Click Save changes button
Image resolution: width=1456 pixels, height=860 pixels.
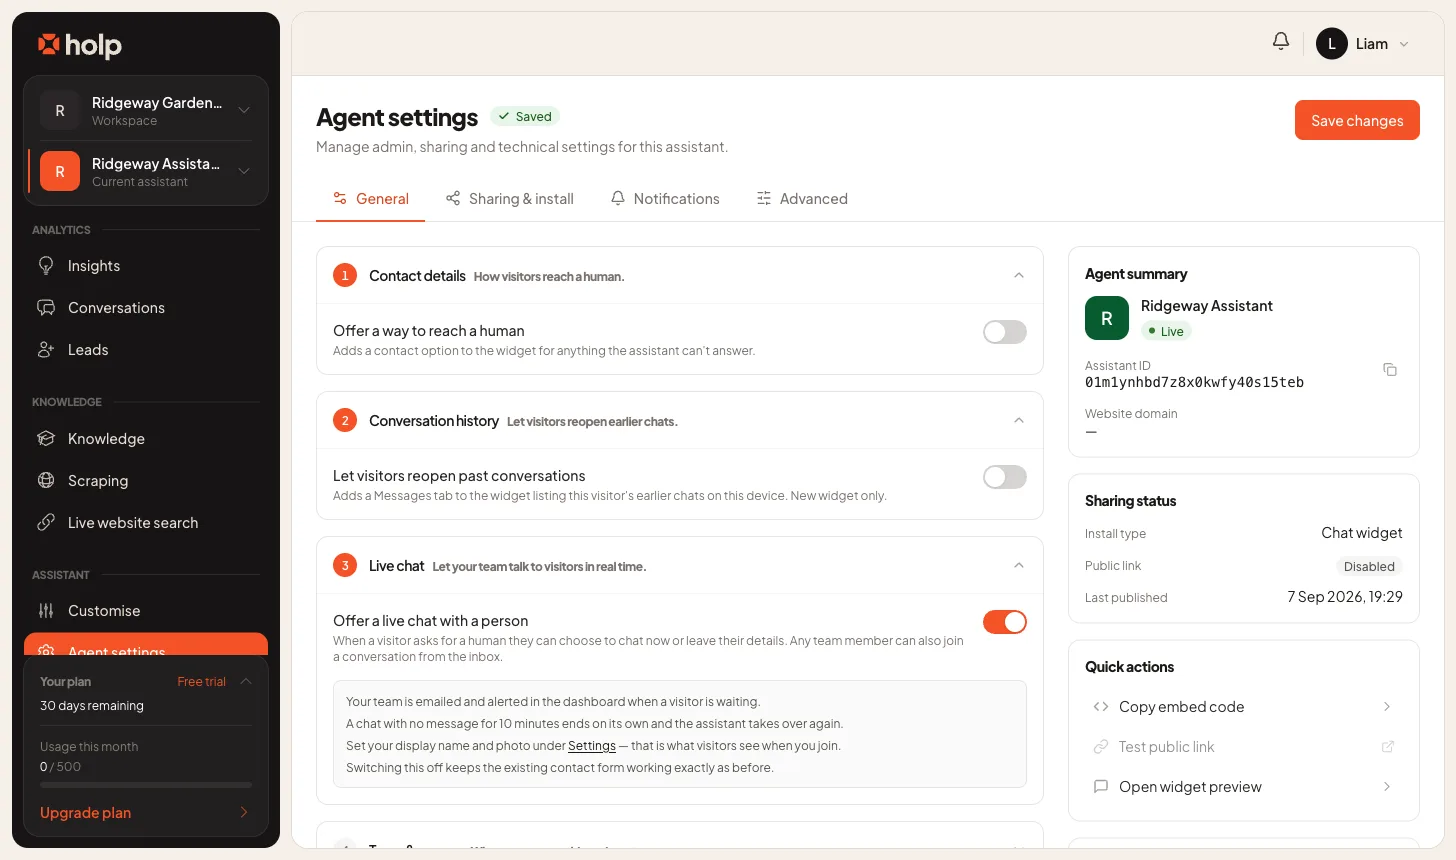[x=1357, y=120]
